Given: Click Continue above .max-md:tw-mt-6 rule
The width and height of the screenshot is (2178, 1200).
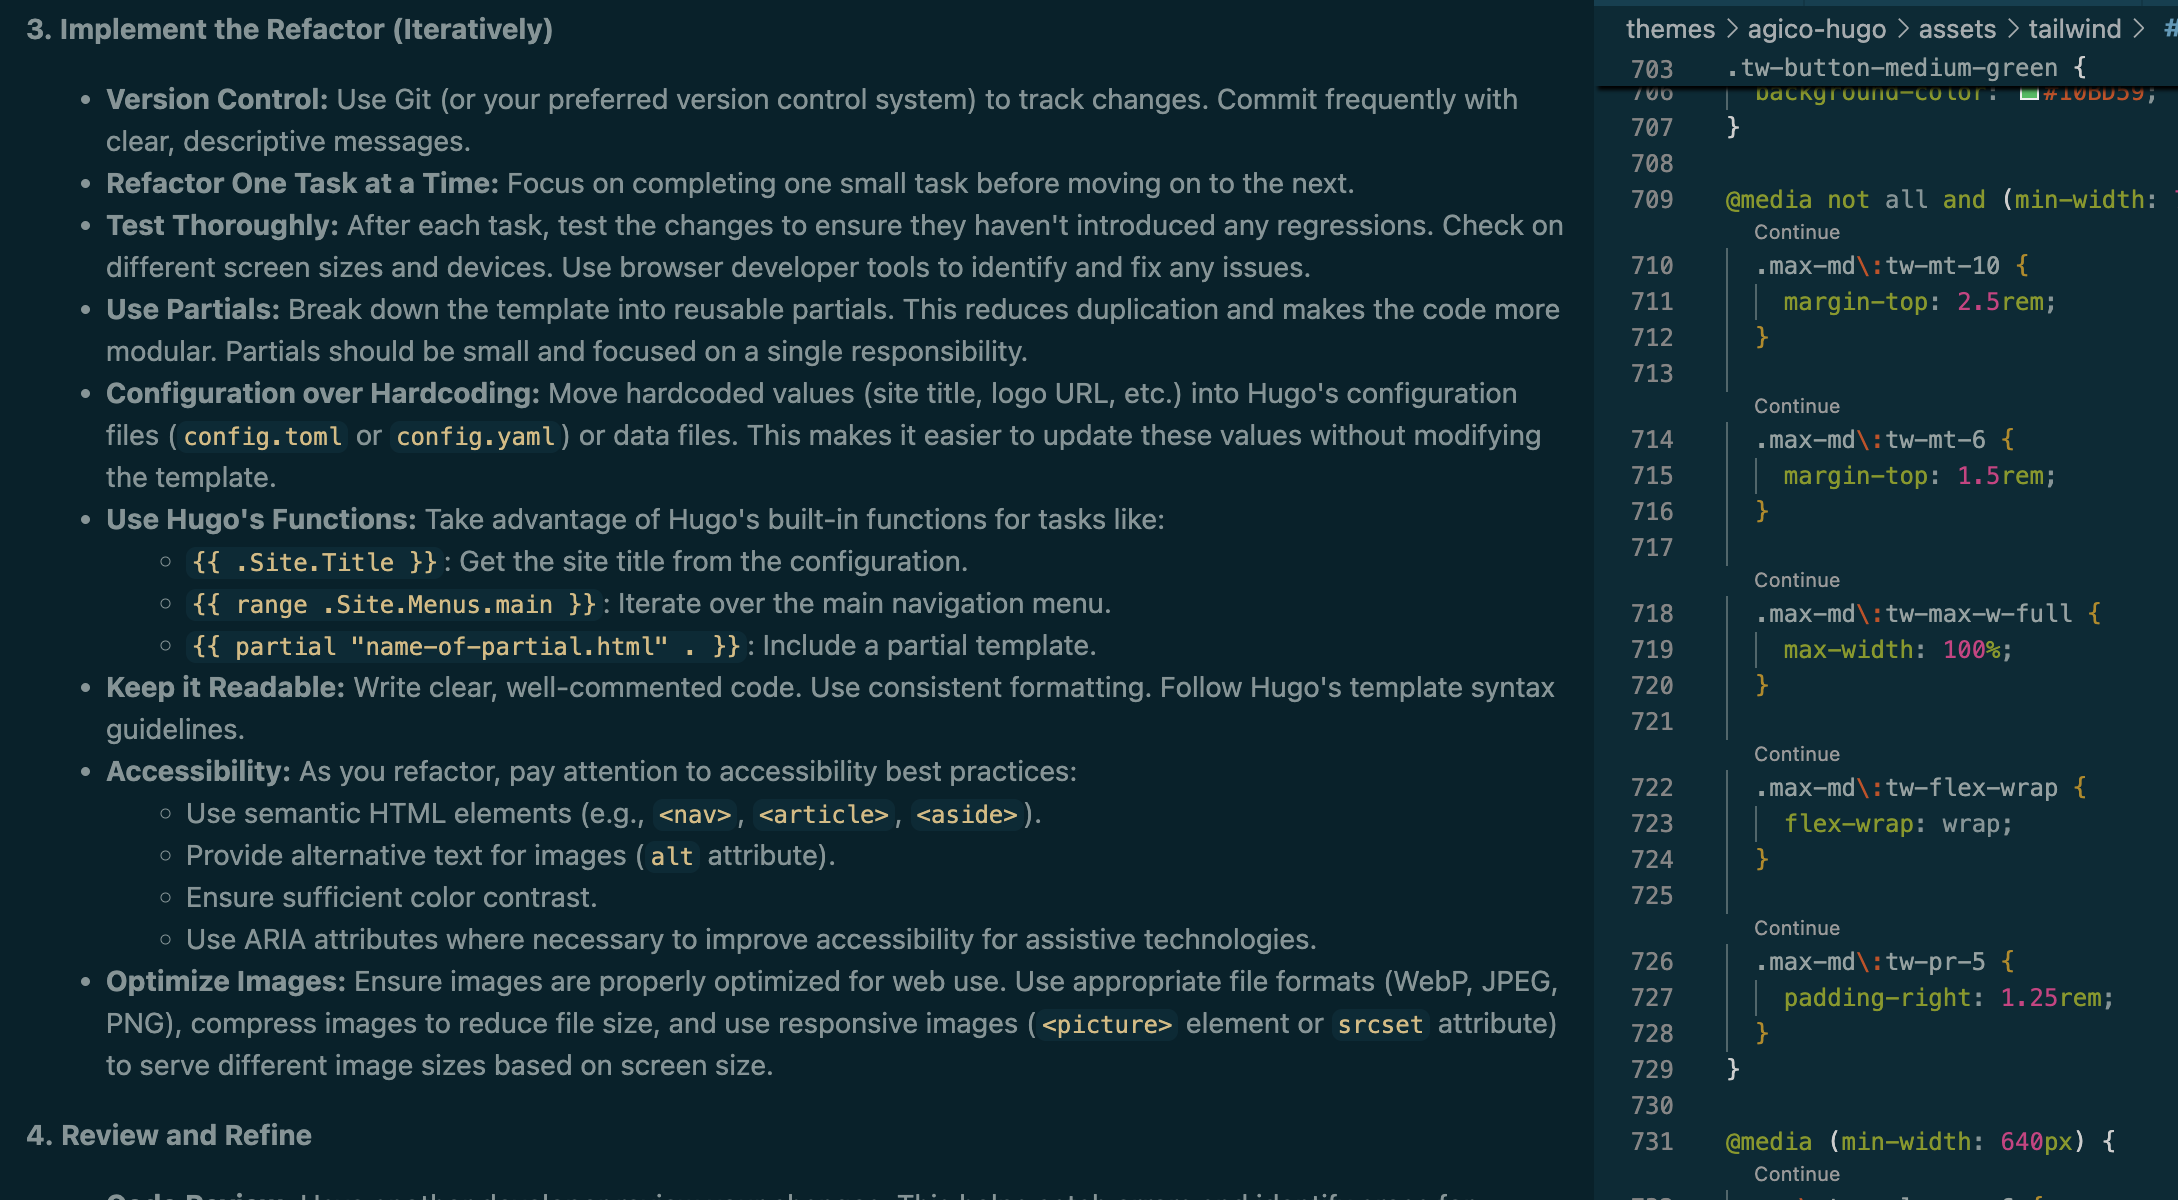Looking at the screenshot, I should tap(1796, 406).
